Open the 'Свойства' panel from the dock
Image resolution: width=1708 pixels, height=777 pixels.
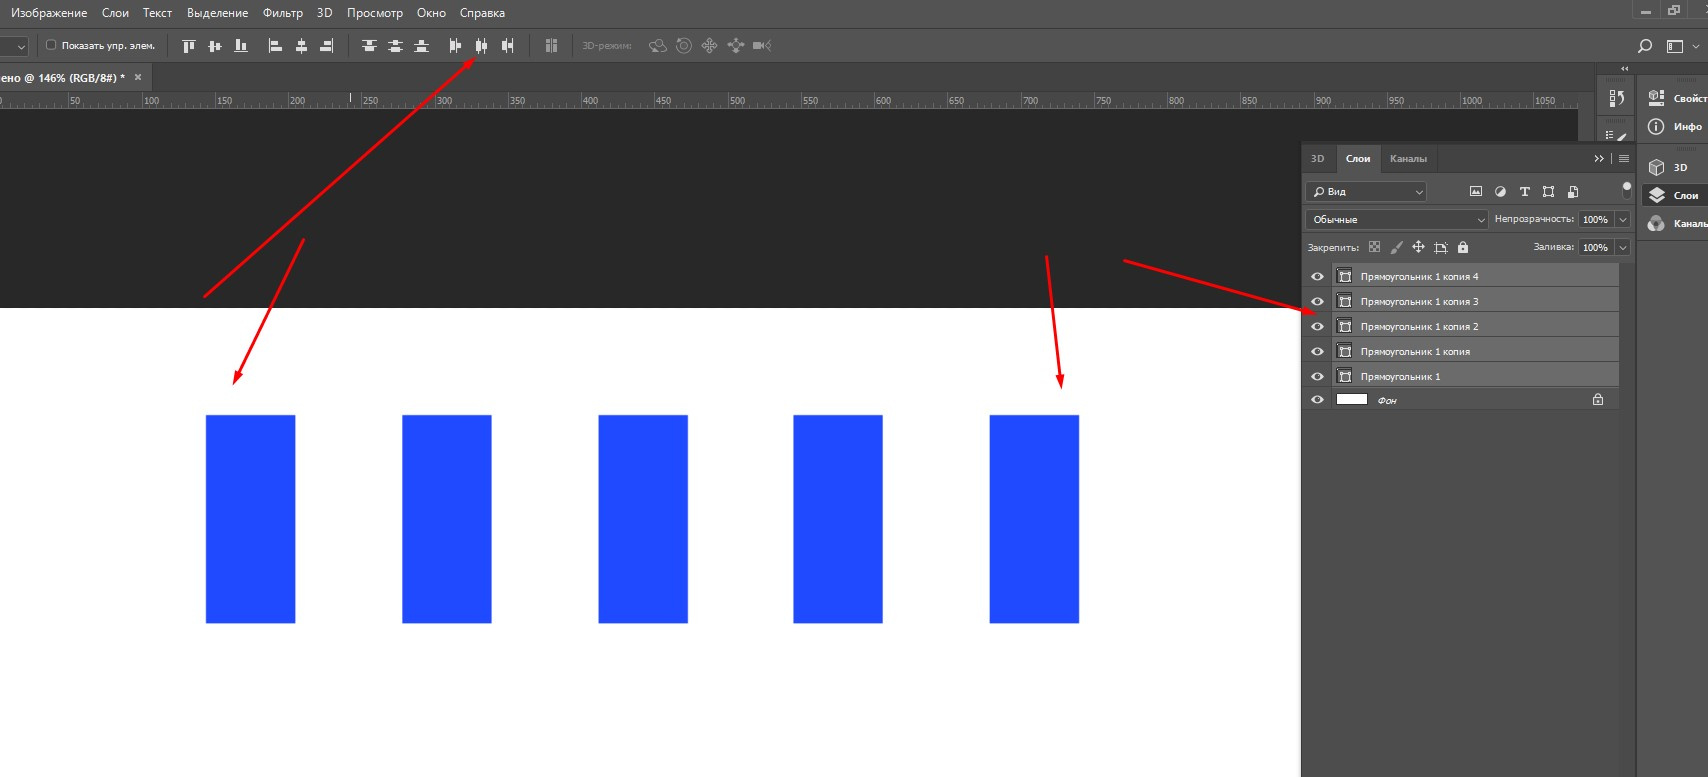tap(1676, 98)
